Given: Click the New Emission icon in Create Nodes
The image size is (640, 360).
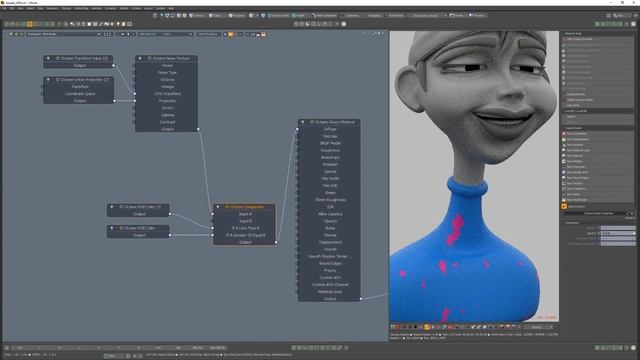Looking at the screenshot, I should 564,145.
